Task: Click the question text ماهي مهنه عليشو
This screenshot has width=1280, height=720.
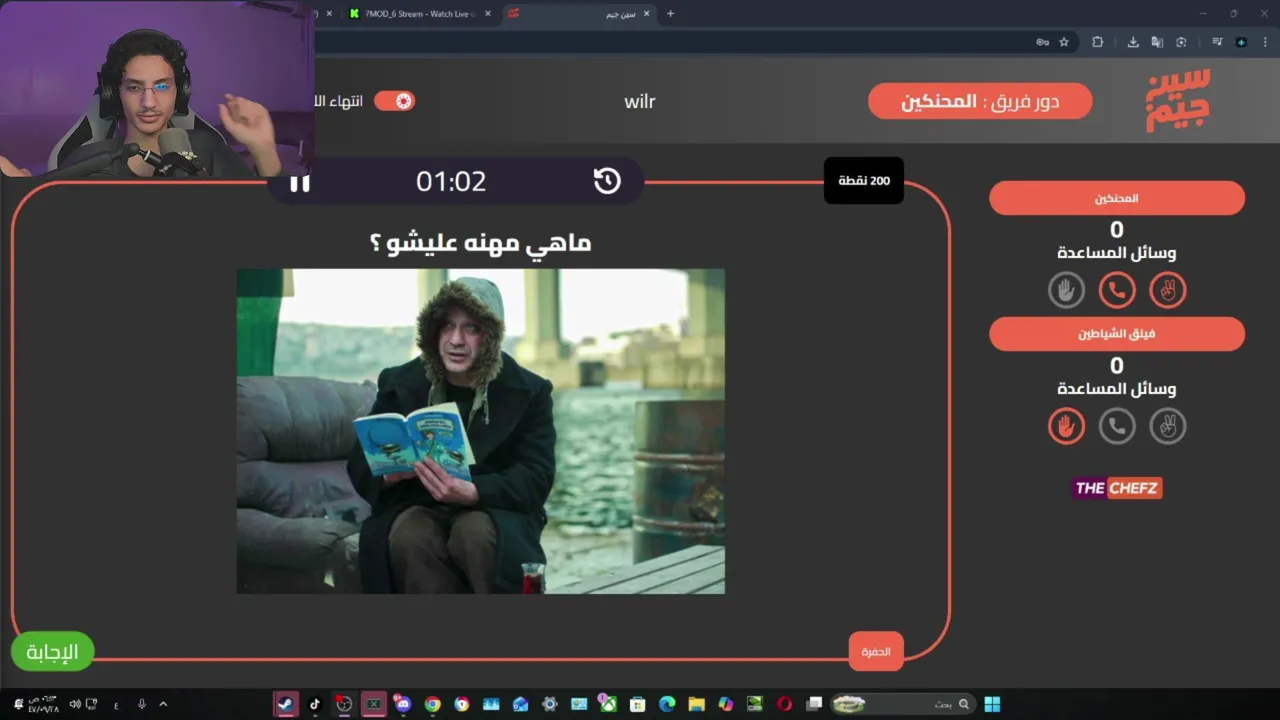Action: pos(481,243)
